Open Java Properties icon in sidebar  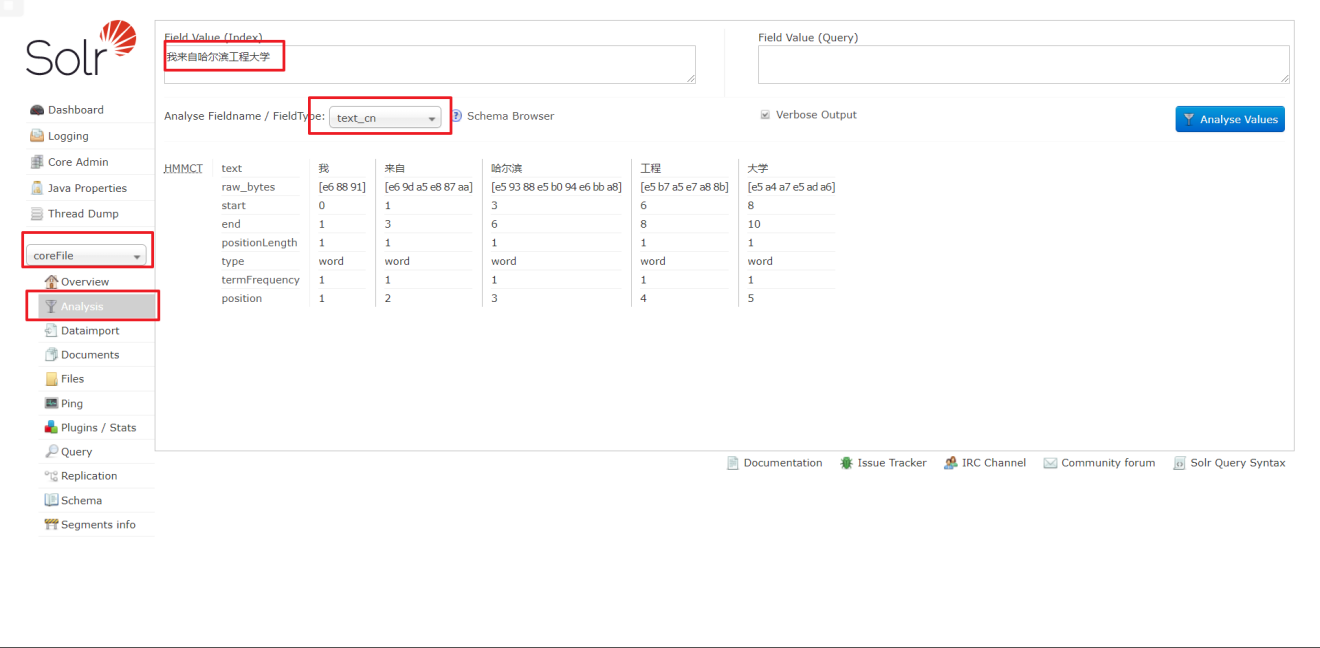37,188
